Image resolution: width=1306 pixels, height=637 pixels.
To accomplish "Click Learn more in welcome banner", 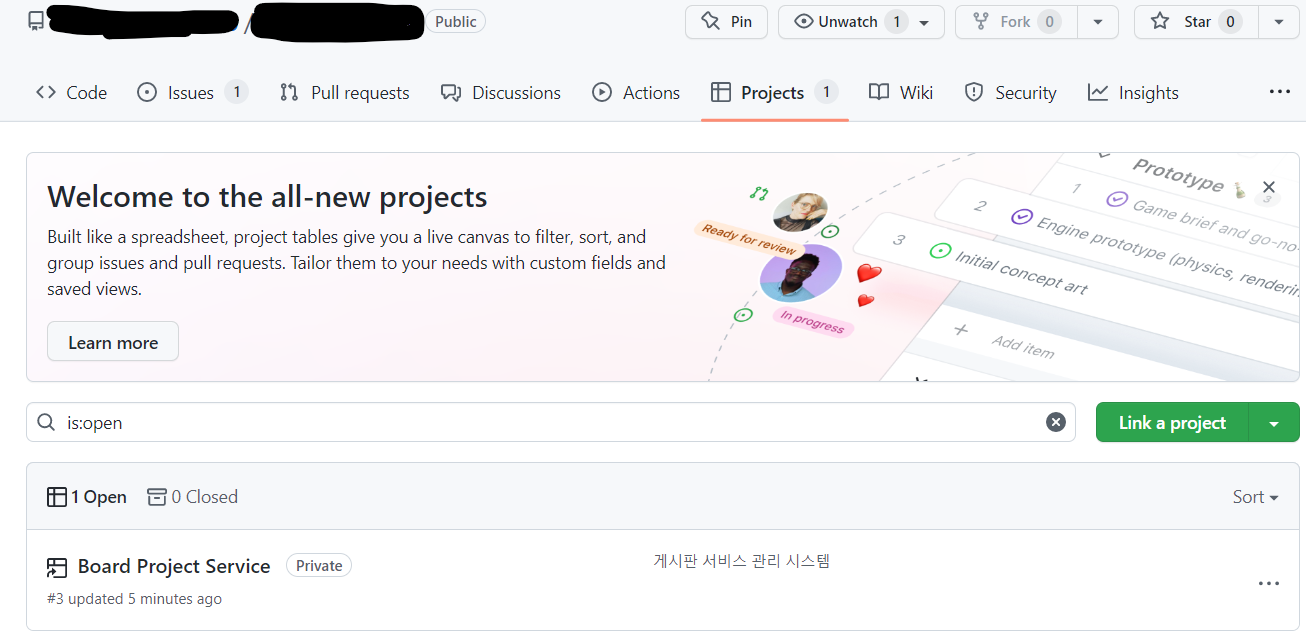I will (x=113, y=342).
